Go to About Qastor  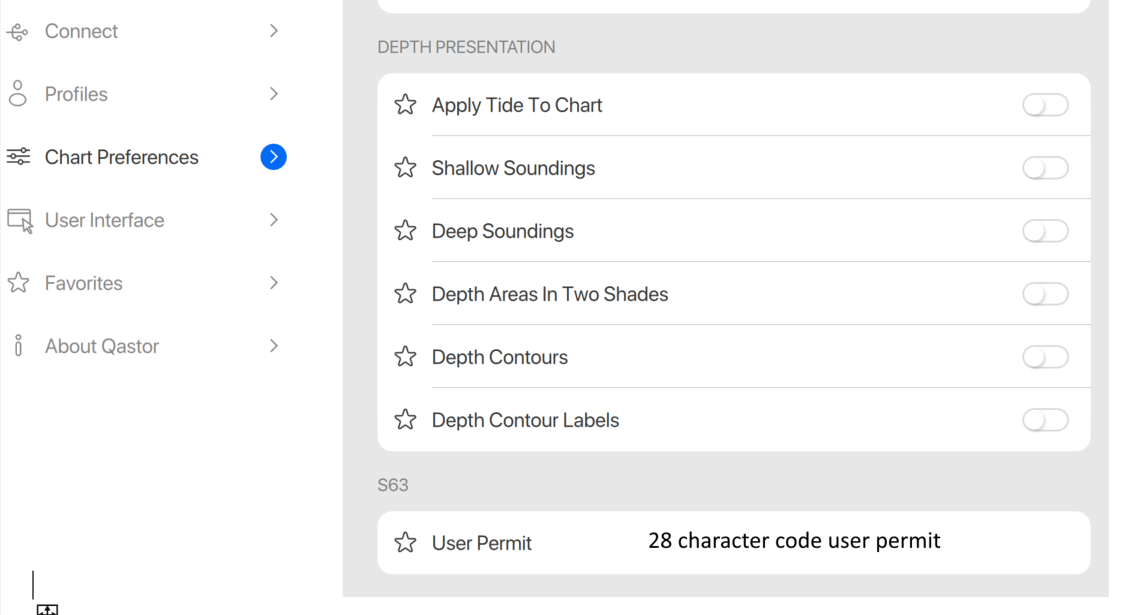[x=101, y=346]
